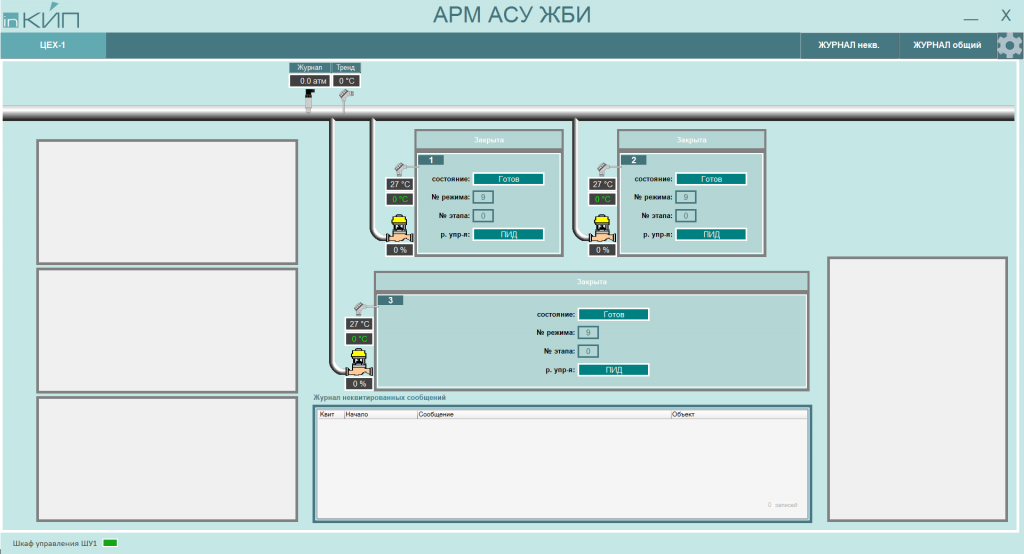Click the Закрыта header of chamber 2
The image size is (1024, 554).
[691, 140]
